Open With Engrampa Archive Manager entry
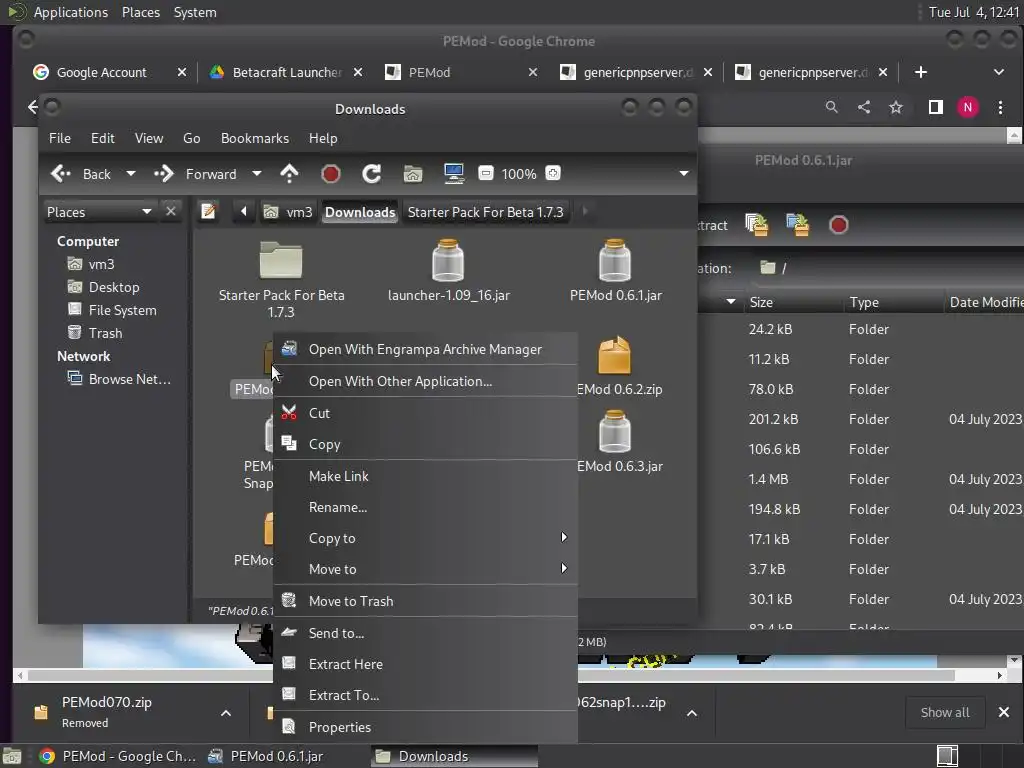 click(425, 349)
